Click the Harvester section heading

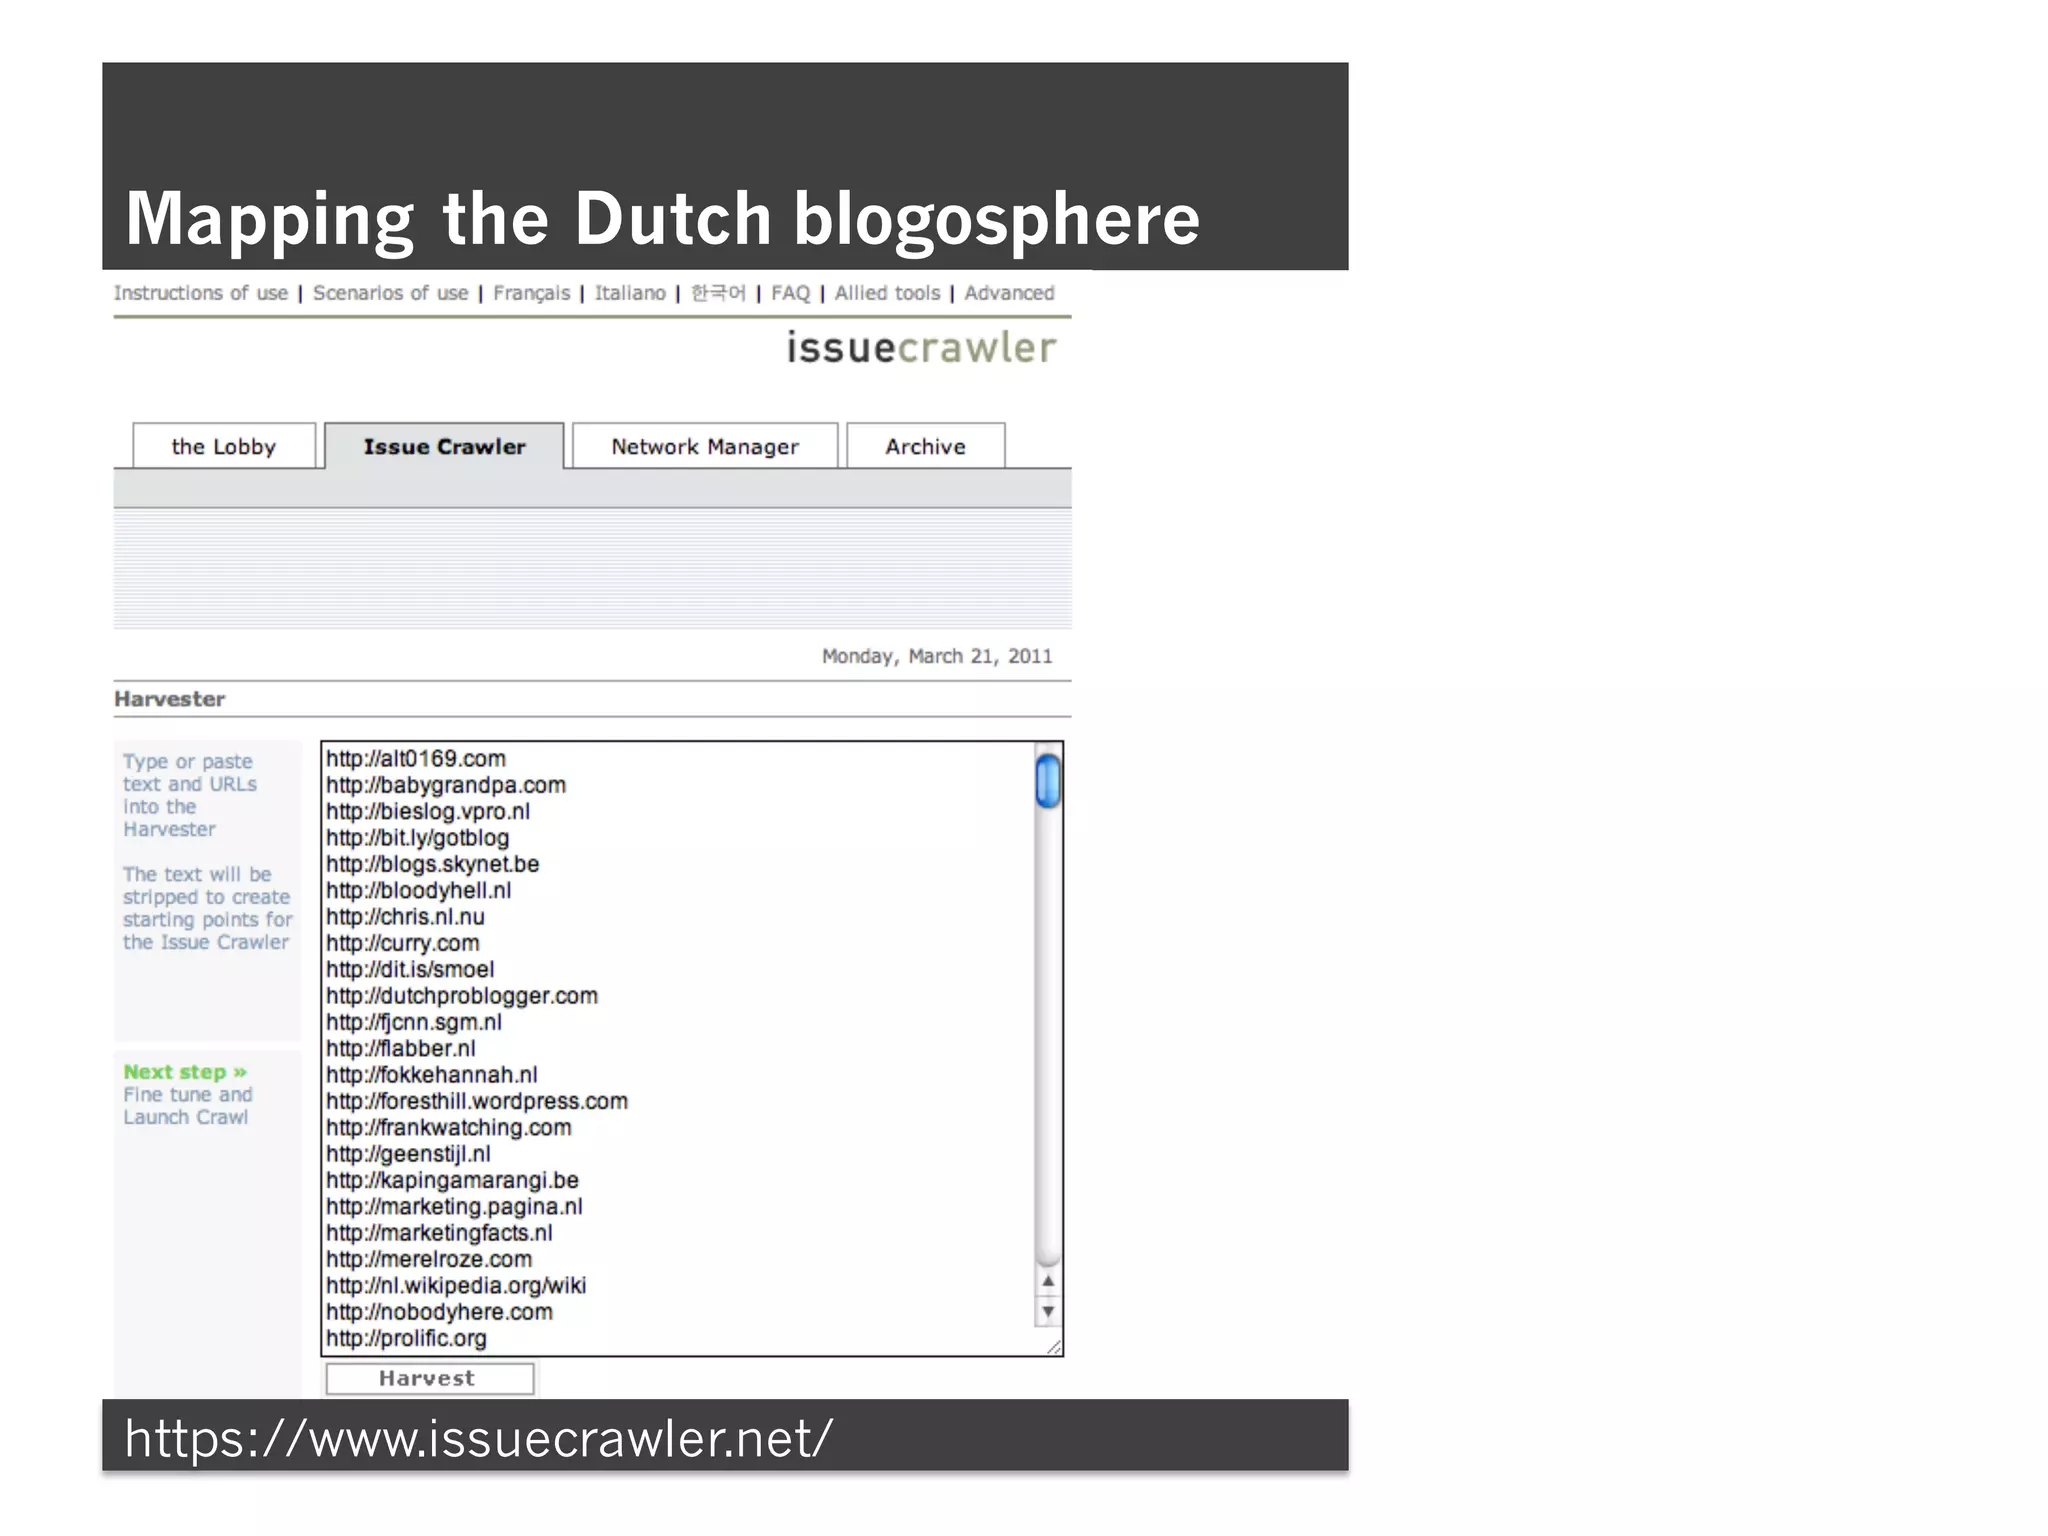coord(169,699)
